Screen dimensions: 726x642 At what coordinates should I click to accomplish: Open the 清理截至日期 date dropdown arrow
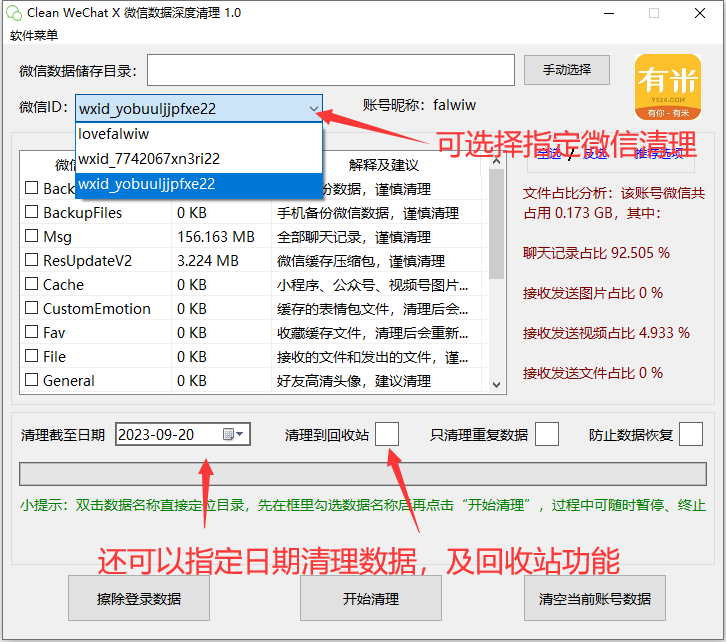[x=240, y=434]
